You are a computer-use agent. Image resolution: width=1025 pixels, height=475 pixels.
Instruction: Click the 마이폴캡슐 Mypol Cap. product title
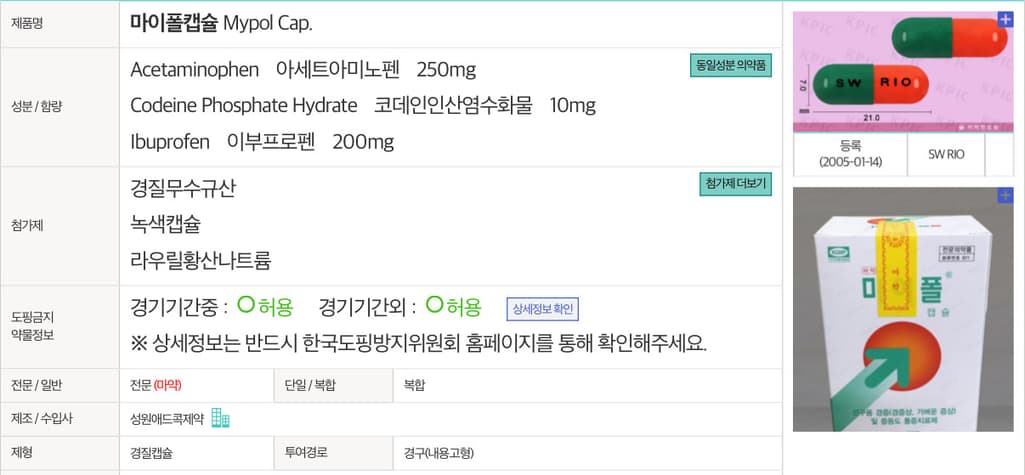pyautogui.click(x=228, y=23)
